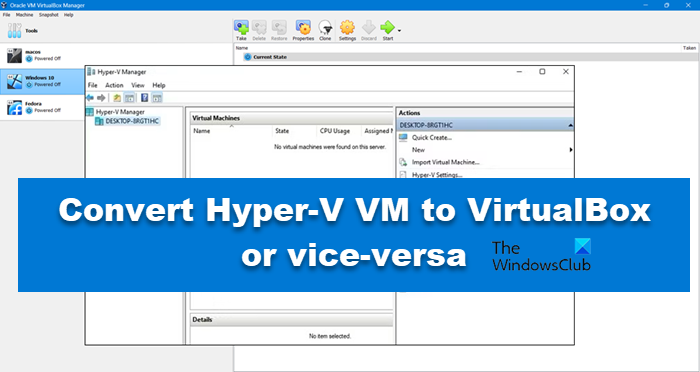Click the Up one level folder icon

[117, 98]
